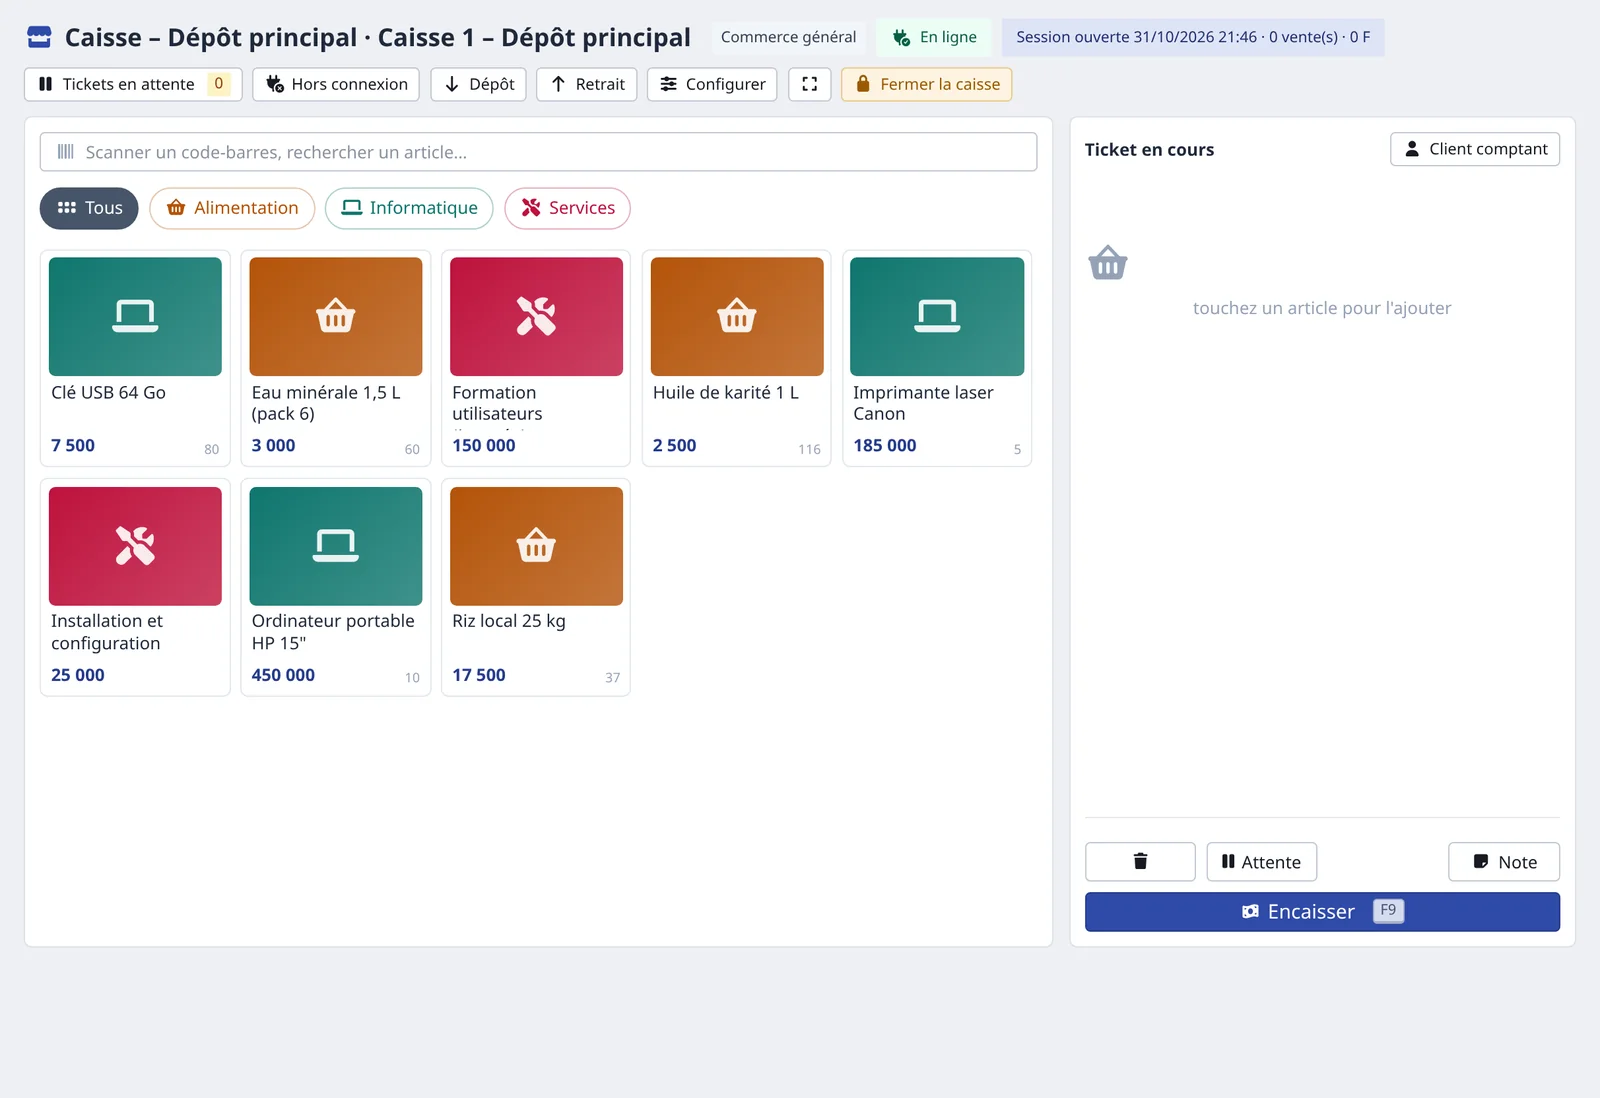Click the Ordinateur portable HP 15" name
This screenshot has height=1098, width=1600.
click(333, 632)
